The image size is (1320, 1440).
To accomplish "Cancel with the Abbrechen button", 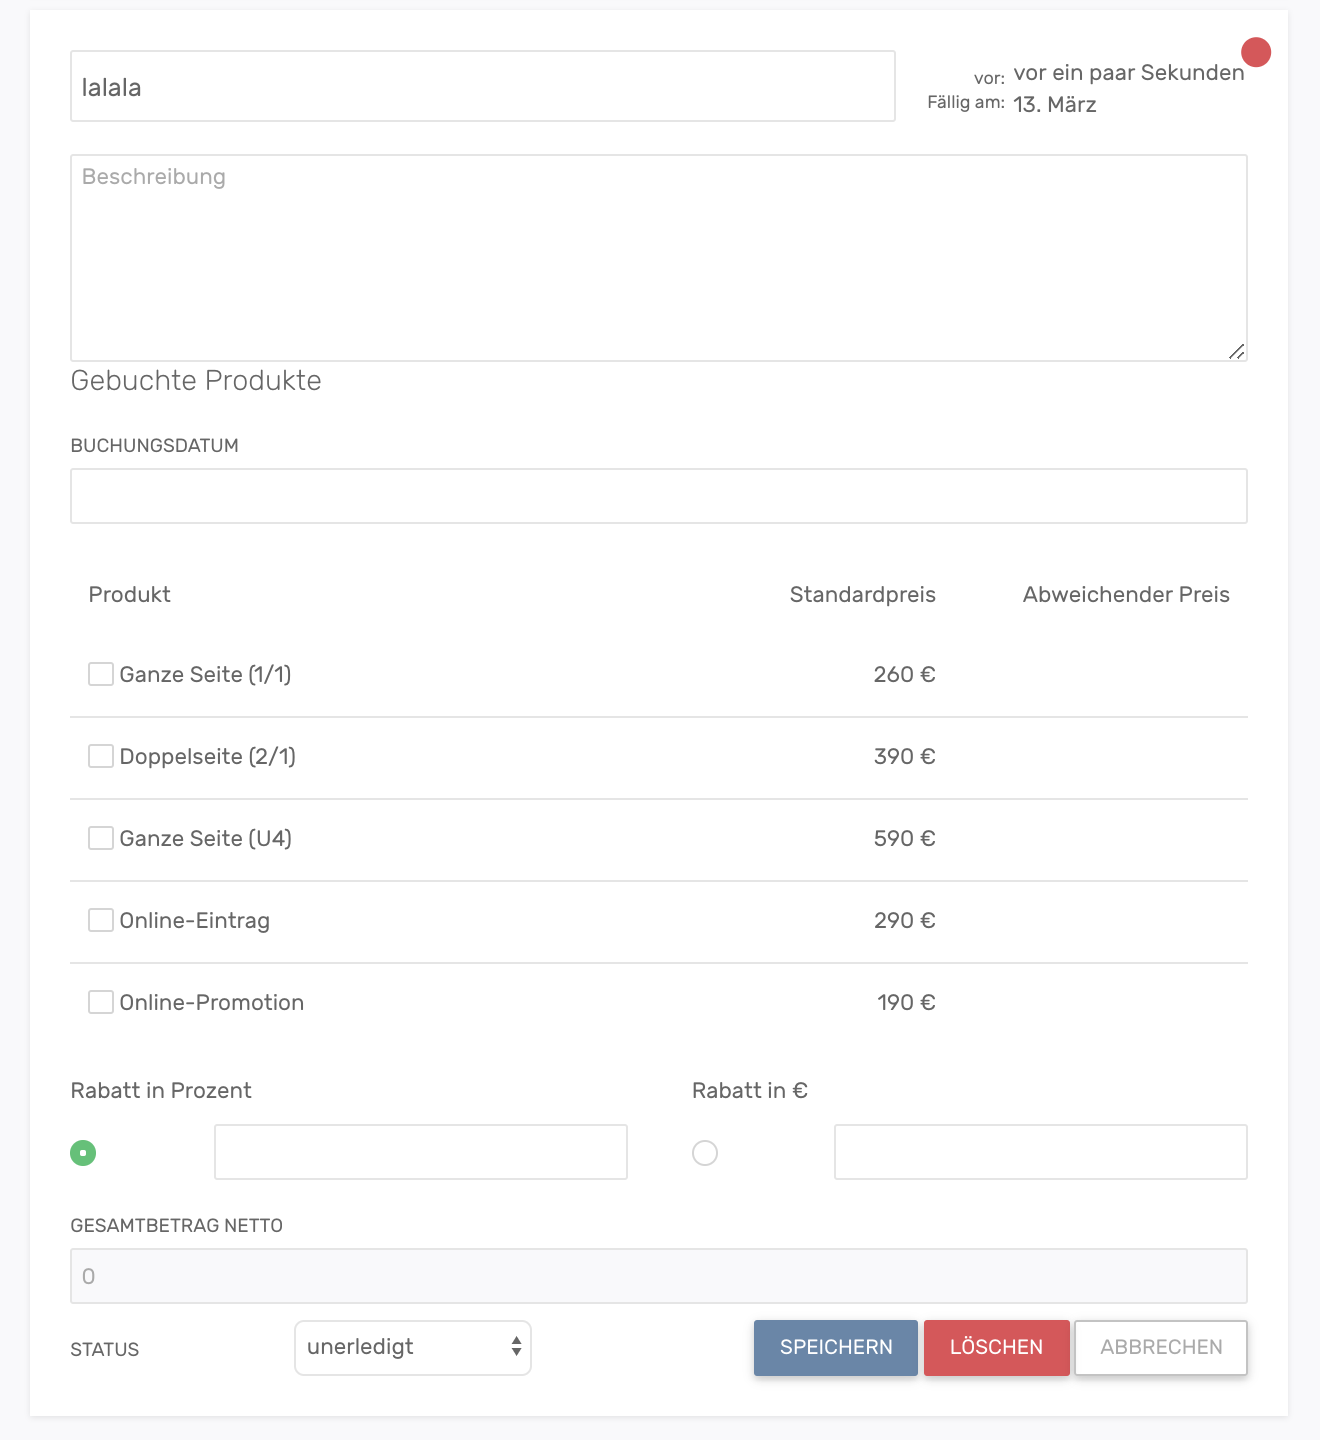I will [x=1160, y=1347].
